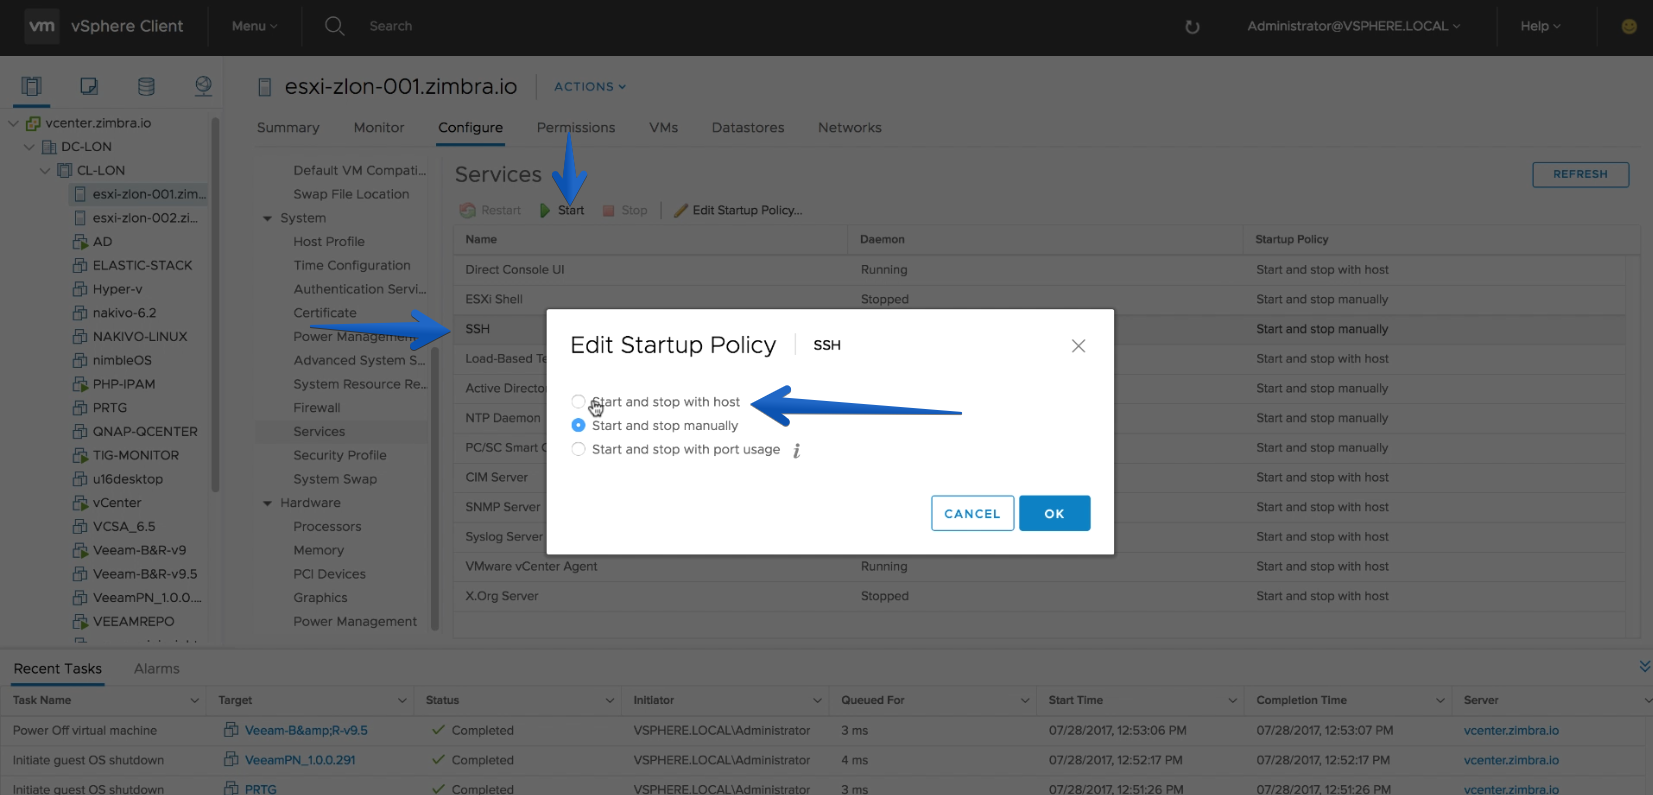Click CANCEL in Edit Startup Policy dialog
Image resolution: width=1653 pixels, height=795 pixels.
click(972, 513)
